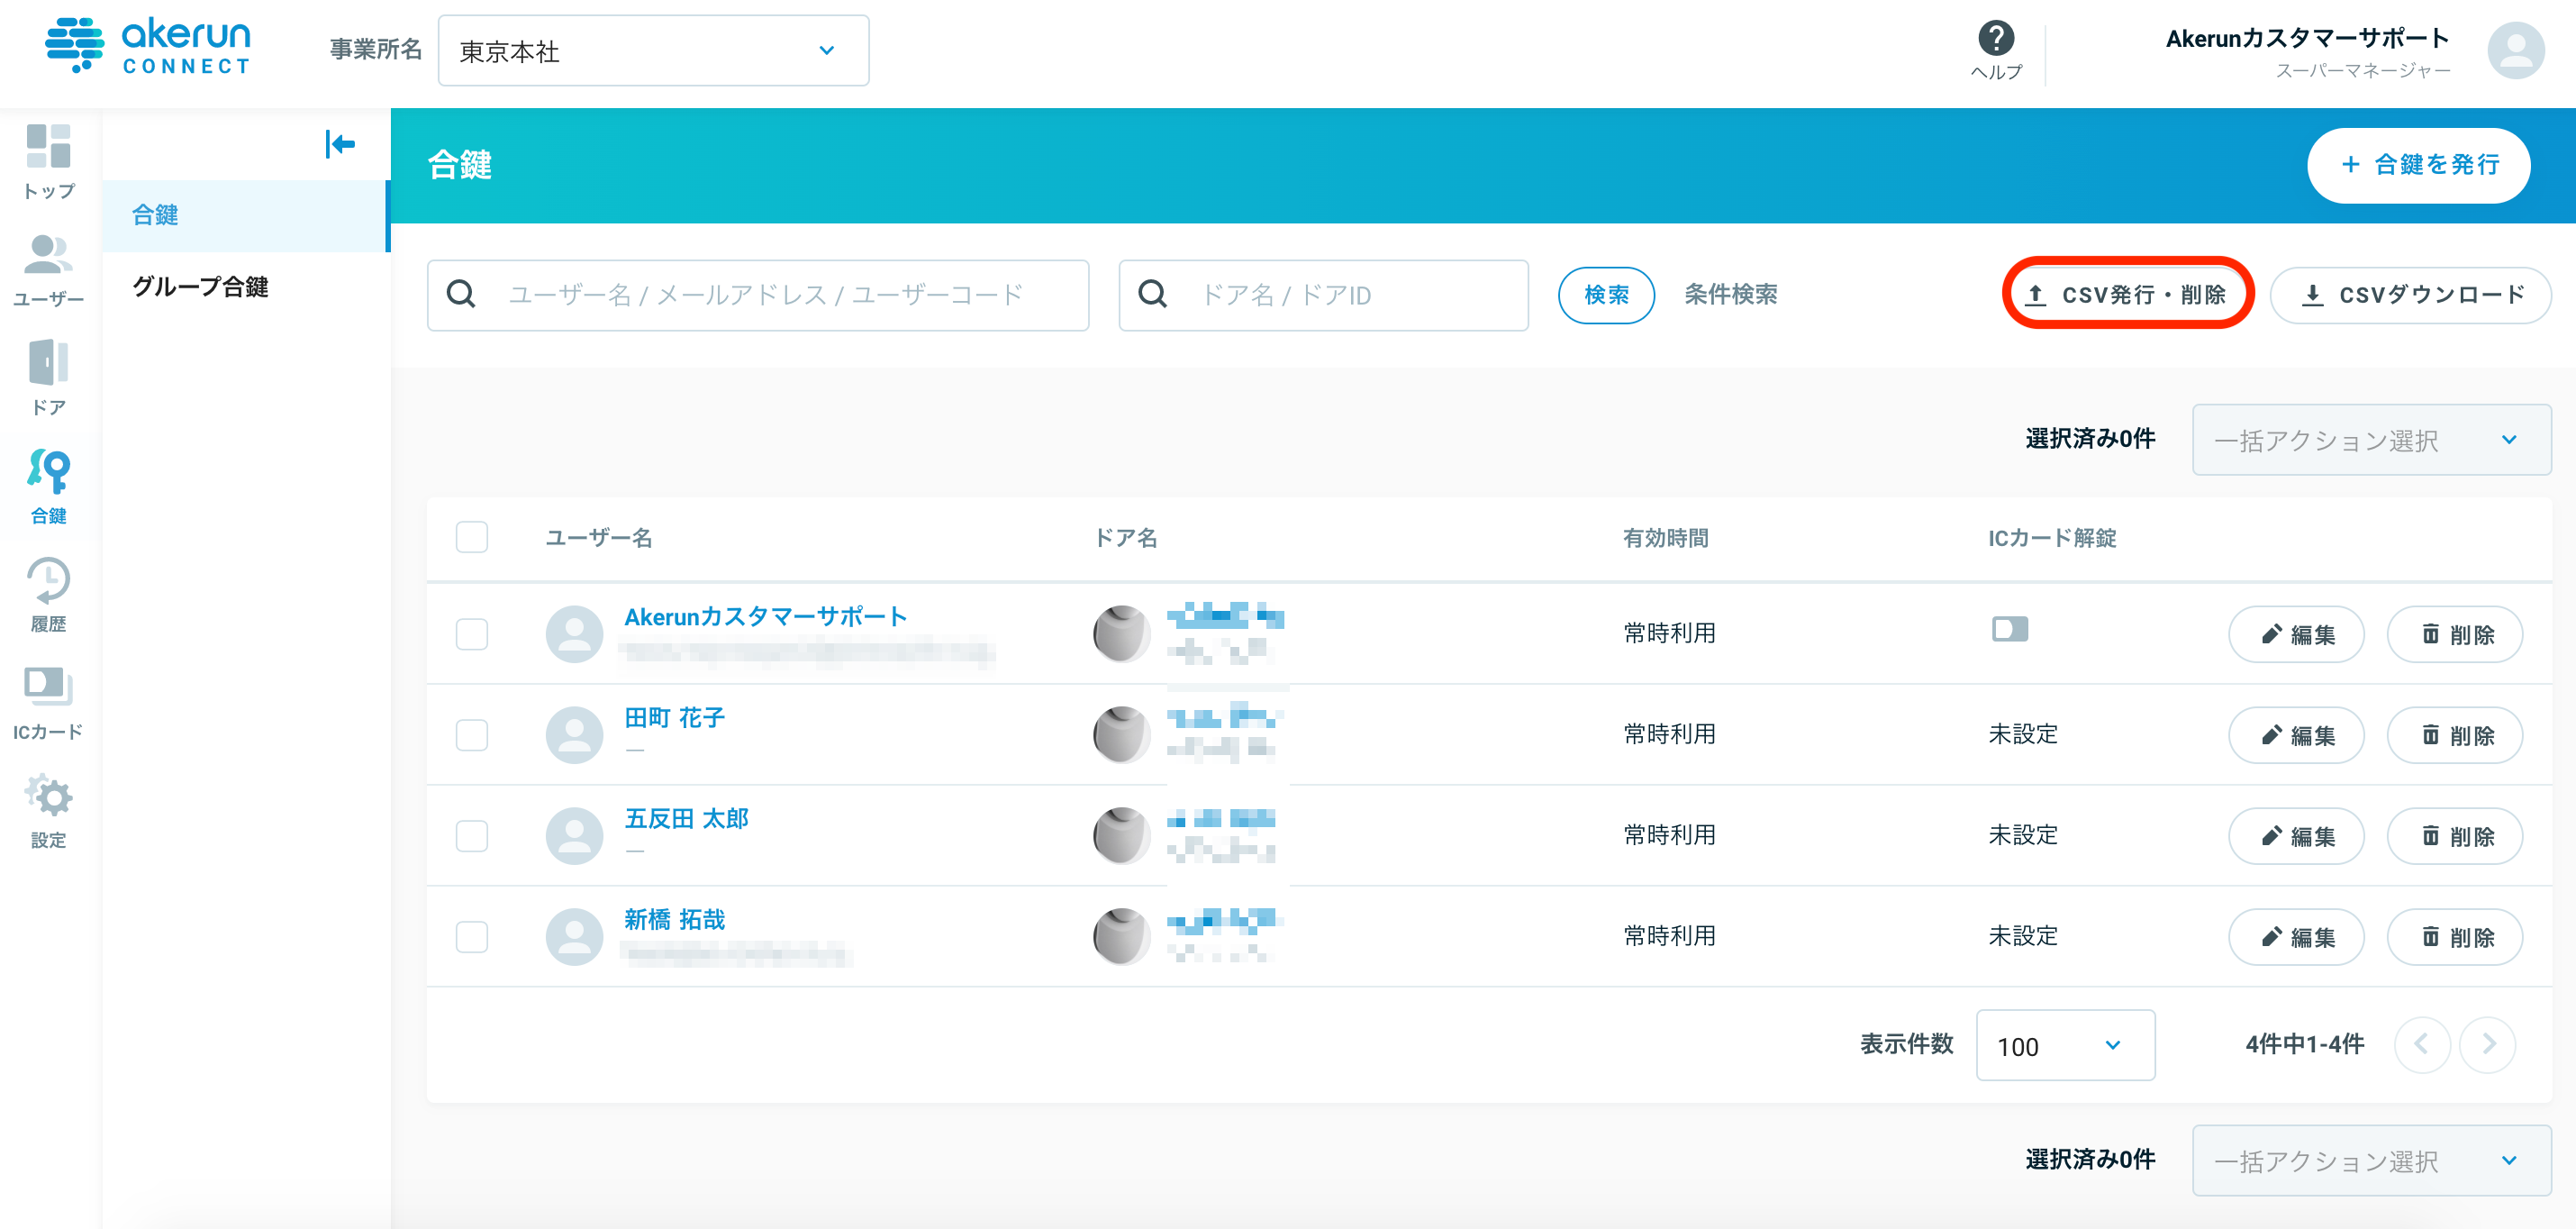Click 編集 for 新橋 拓哉
This screenshot has width=2576, height=1229.
point(2296,937)
